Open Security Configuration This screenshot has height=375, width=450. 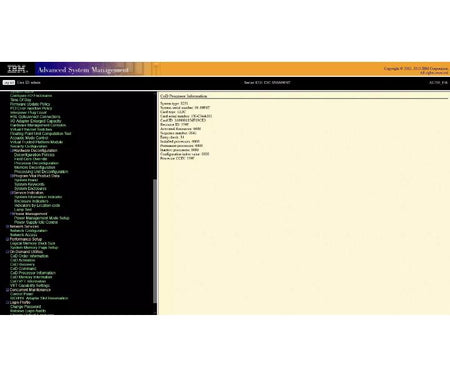coord(29,146)
